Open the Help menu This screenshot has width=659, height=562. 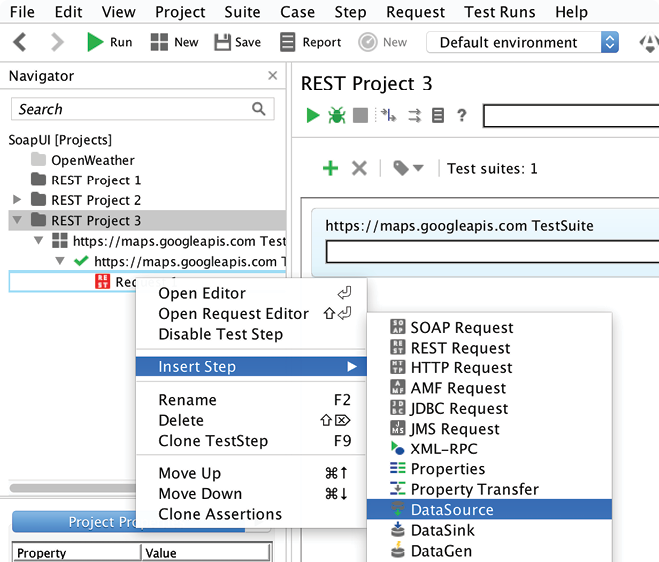571,12
